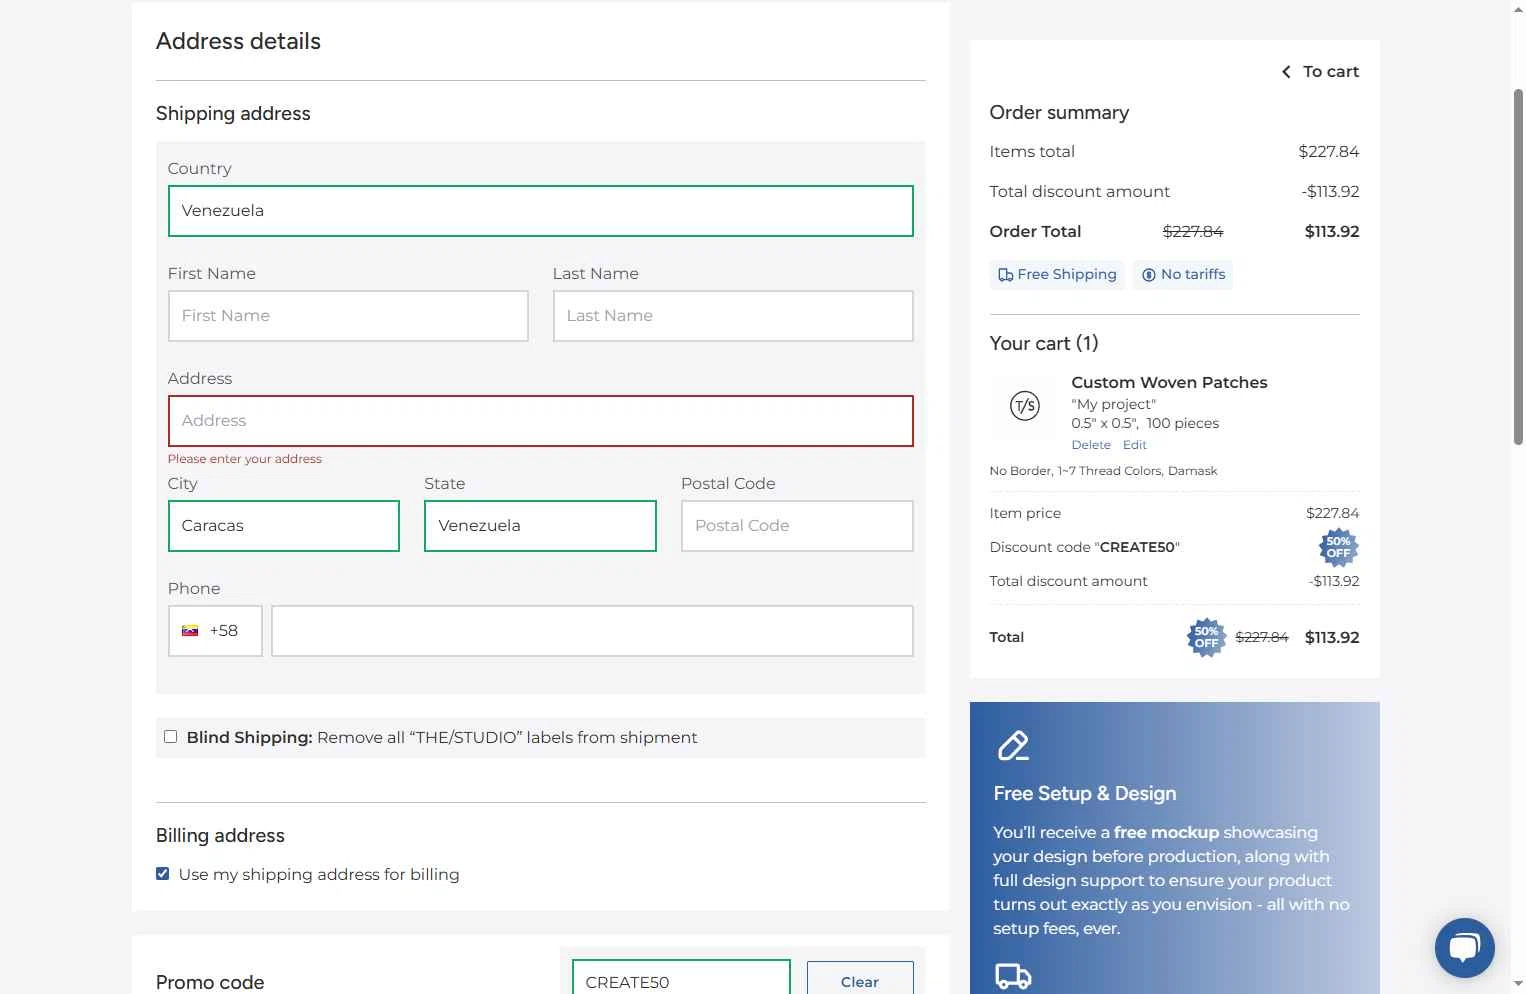Click the No Border, 1~7 Thread Colors text
Image resolution: width=1526 pixels, height=994 pixels.
tap(1103, 471)
